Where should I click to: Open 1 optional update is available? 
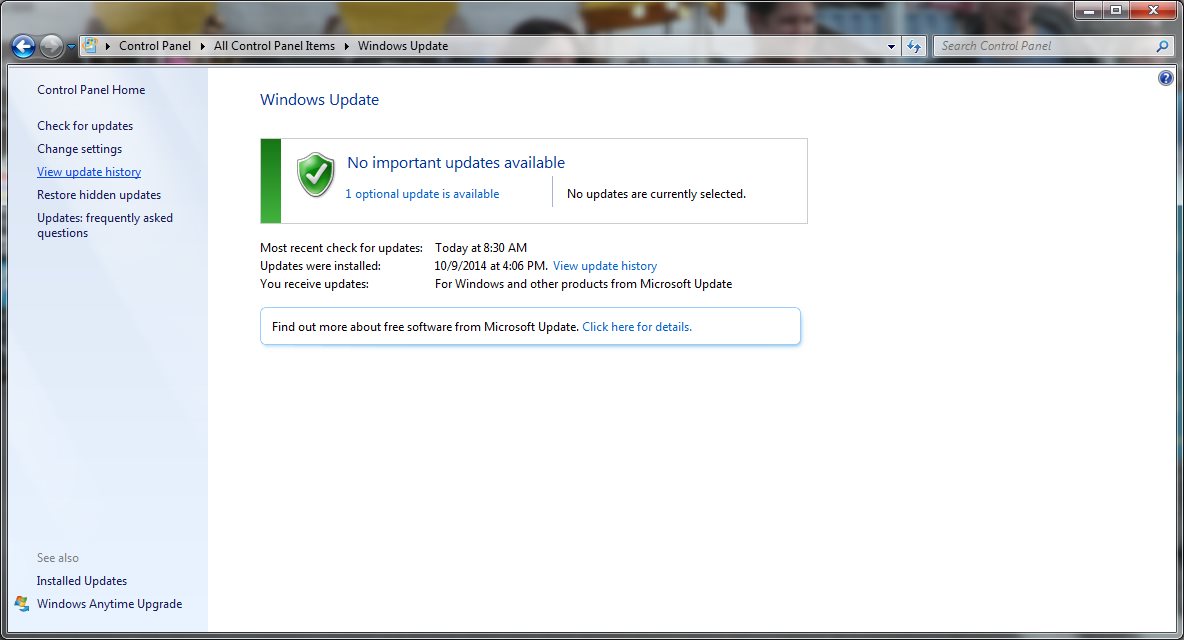click(422, 194)
